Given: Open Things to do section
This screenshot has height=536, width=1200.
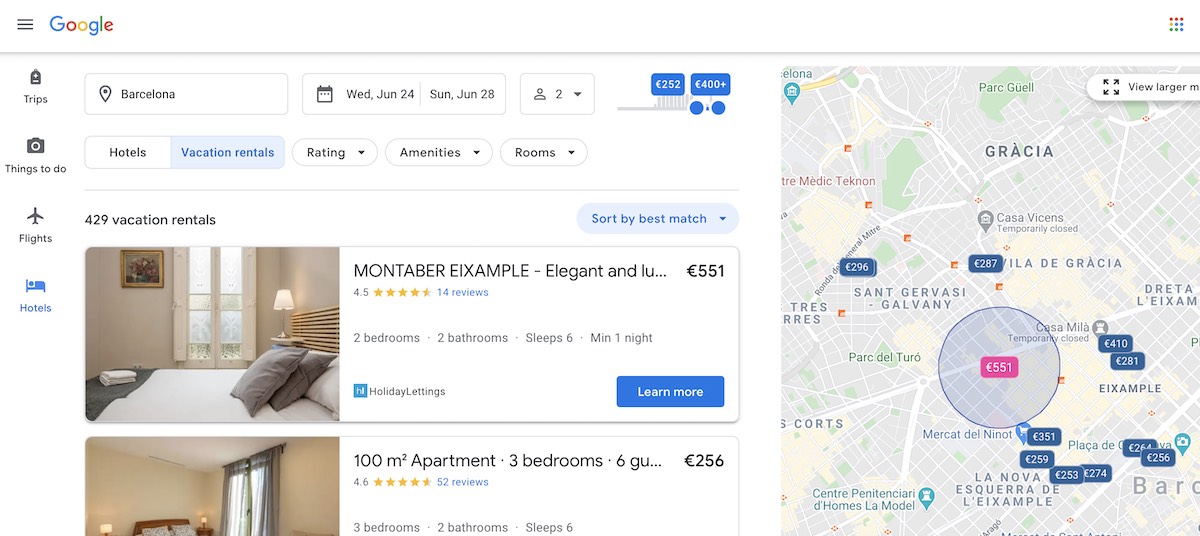Looking at the screenshot, I should (35, 156).
